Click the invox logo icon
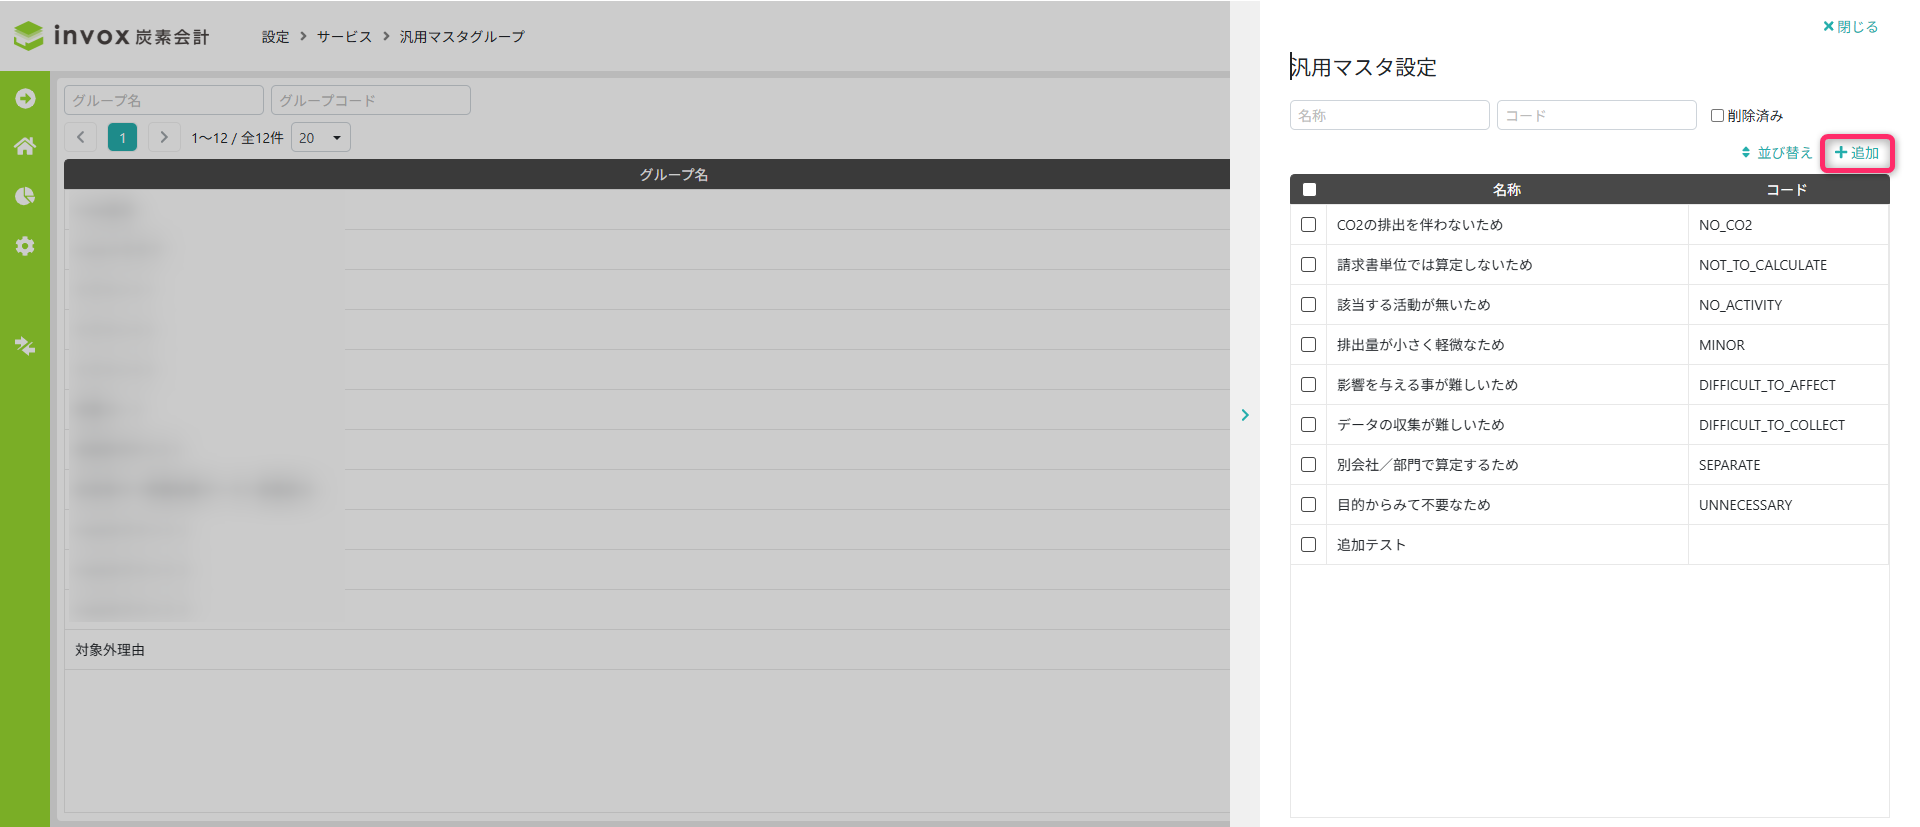Screen dimensions: 1920x827 tap(28, 36)
